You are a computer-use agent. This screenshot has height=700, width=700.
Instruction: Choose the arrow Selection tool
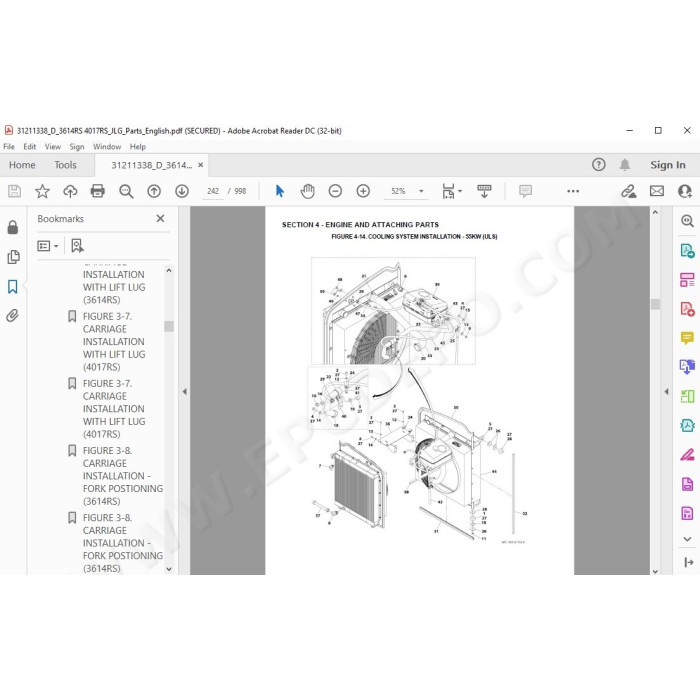point(280,191)
